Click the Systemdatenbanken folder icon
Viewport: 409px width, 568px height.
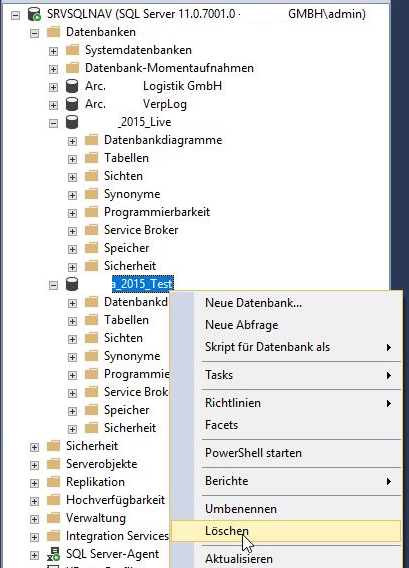point(72,50)
